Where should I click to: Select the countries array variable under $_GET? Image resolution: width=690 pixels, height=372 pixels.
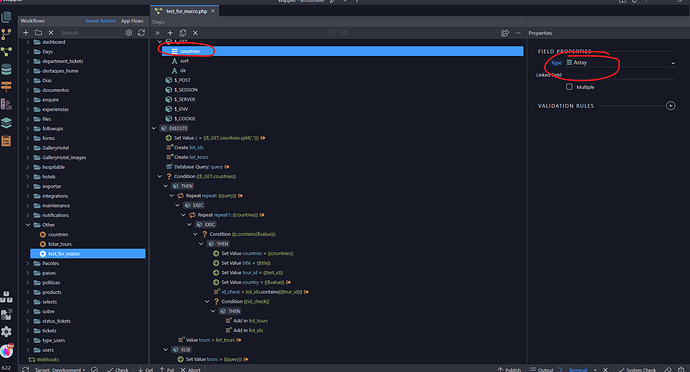(342, 51)
